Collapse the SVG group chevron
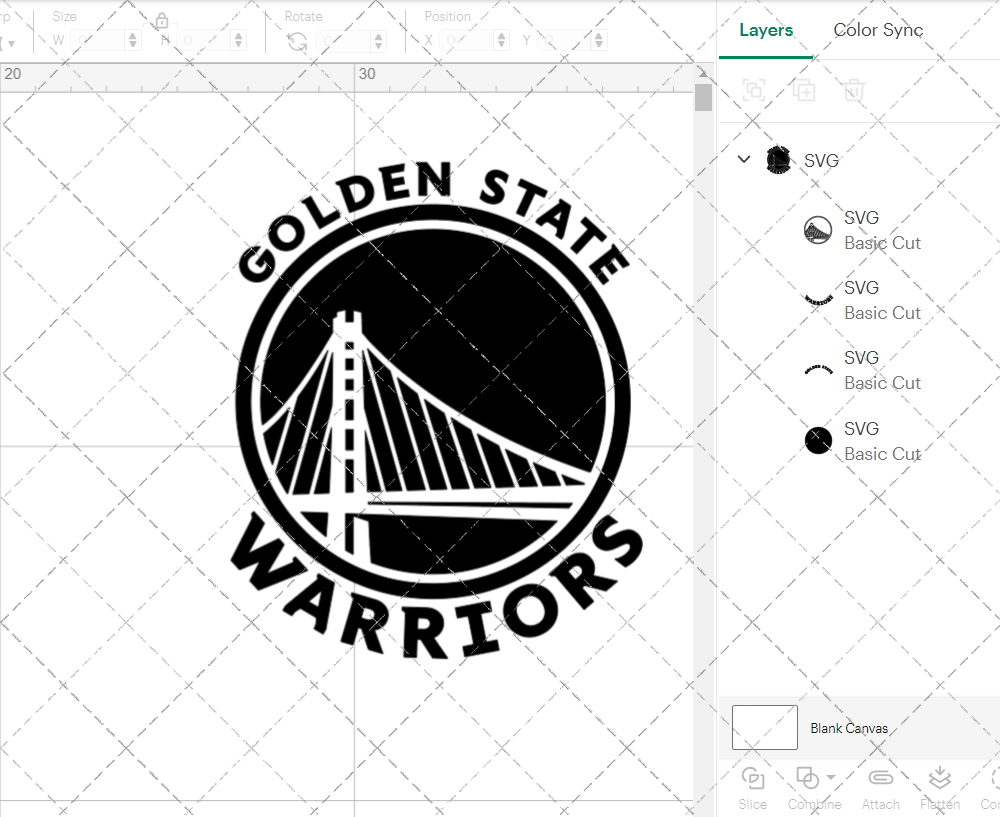 744,159
